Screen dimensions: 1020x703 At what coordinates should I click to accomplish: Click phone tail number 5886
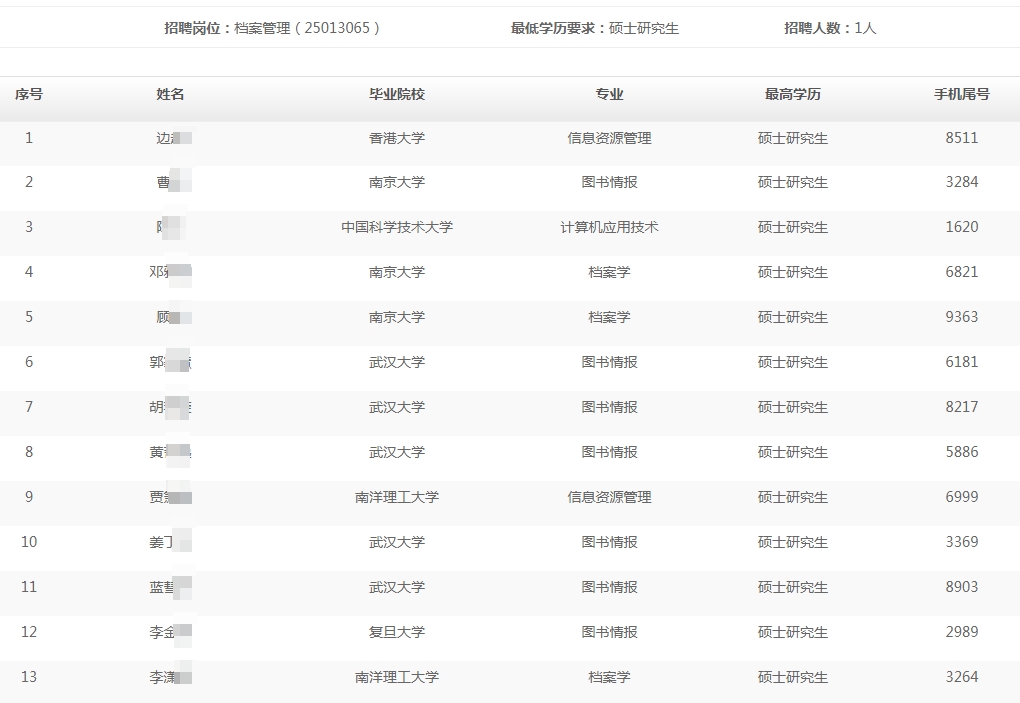961,452
